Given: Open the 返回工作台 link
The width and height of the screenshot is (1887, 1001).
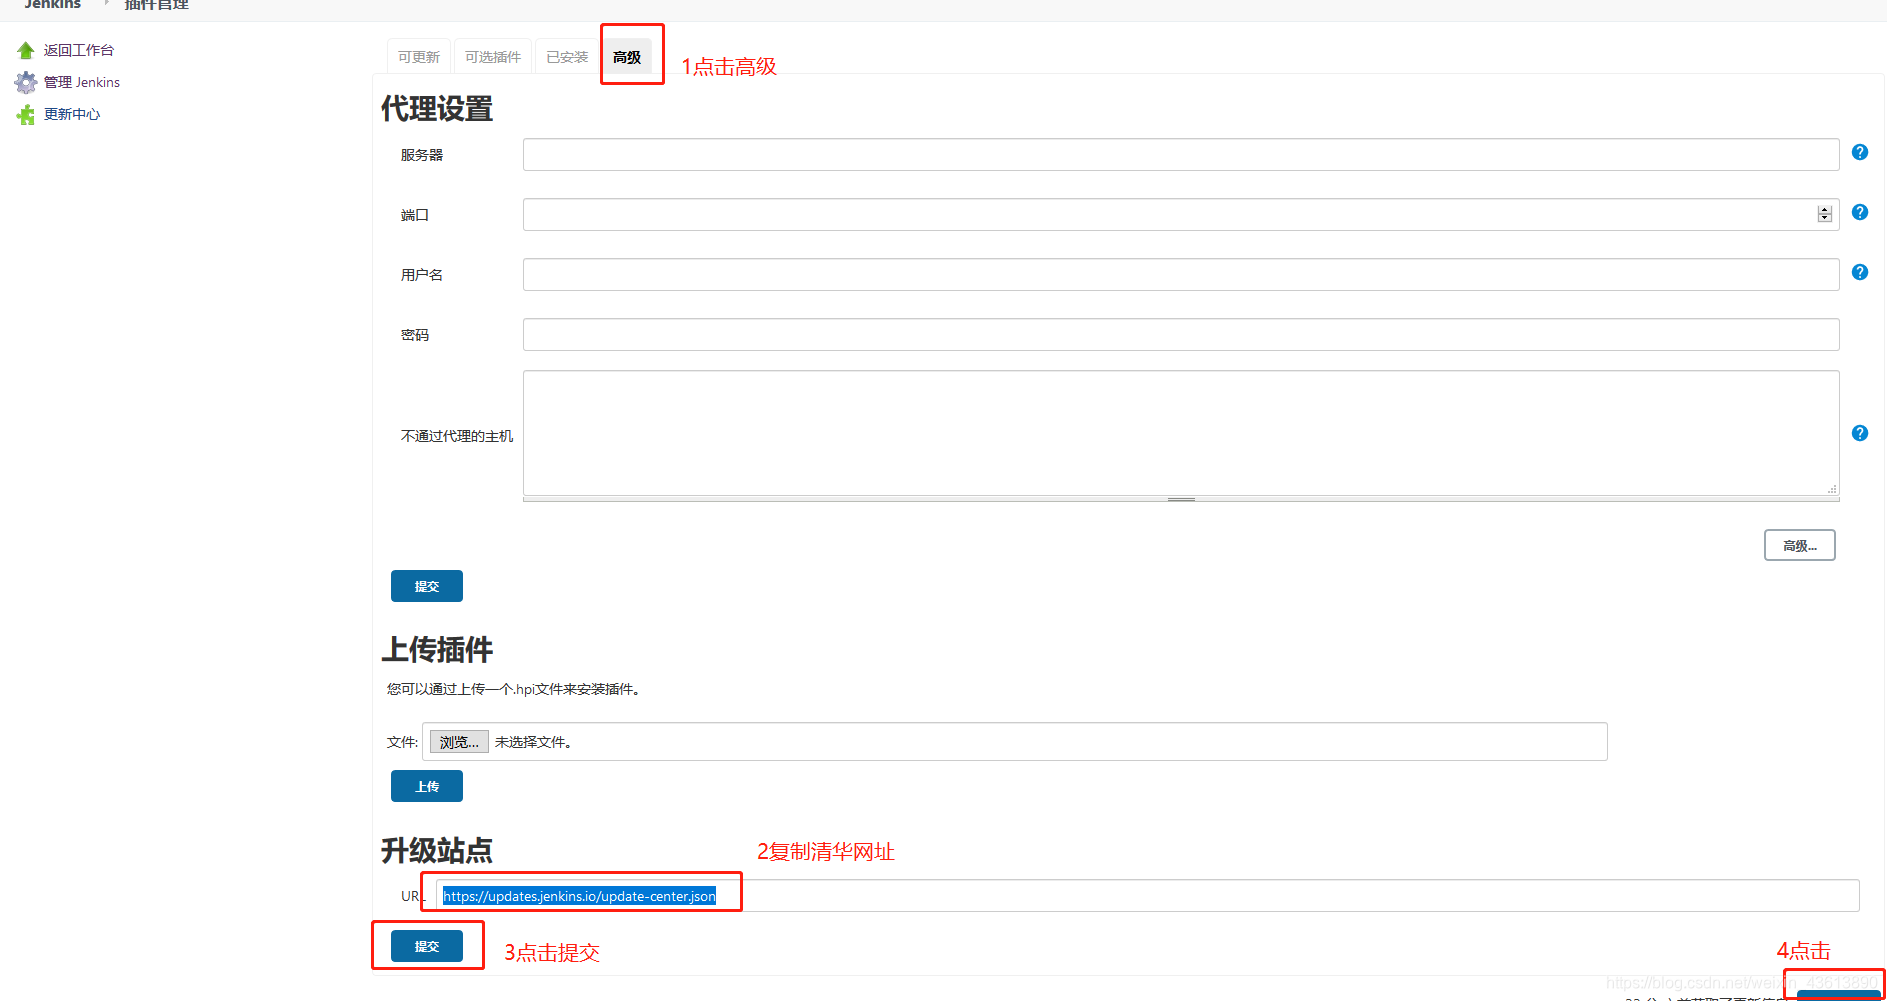Looking at the screenshot, I should coord(79,50).
